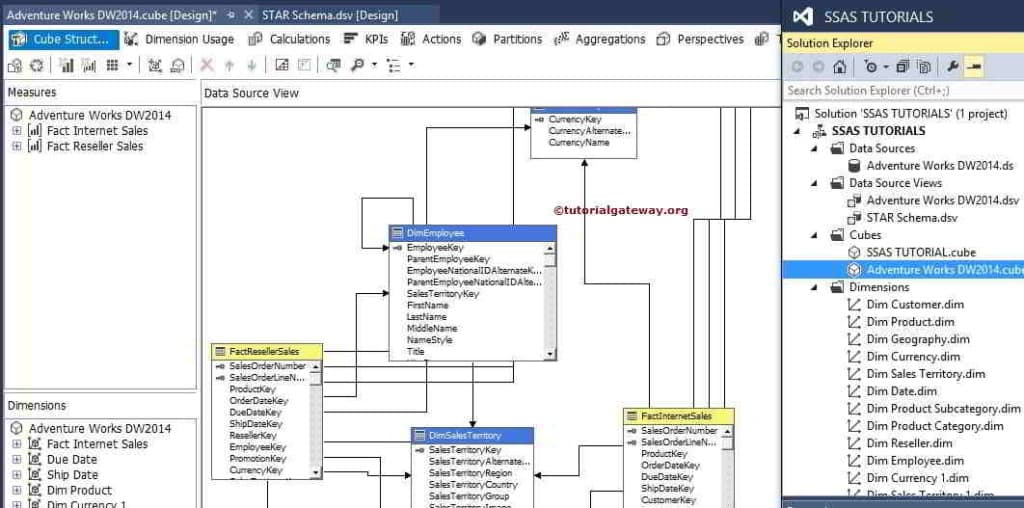The image size is (1024, 508).
Task: Click in Search Solution Explorer field
Action: click(903, 90)
